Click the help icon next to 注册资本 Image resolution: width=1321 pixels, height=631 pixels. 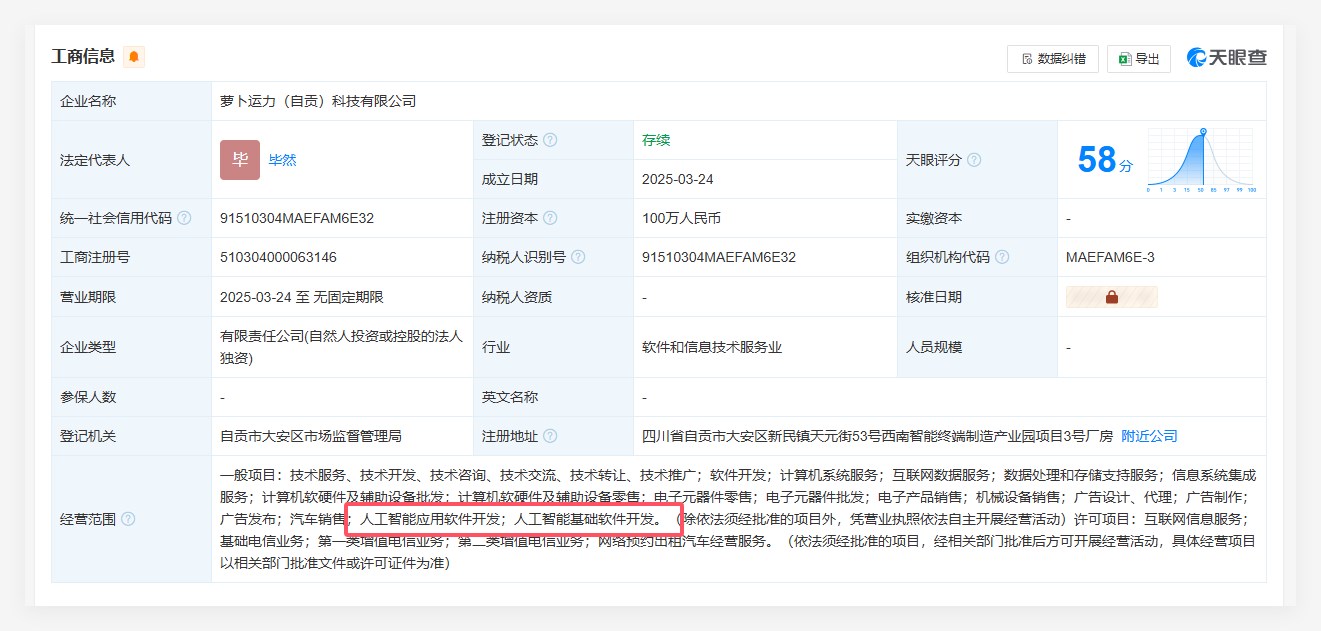pos(550,218)
